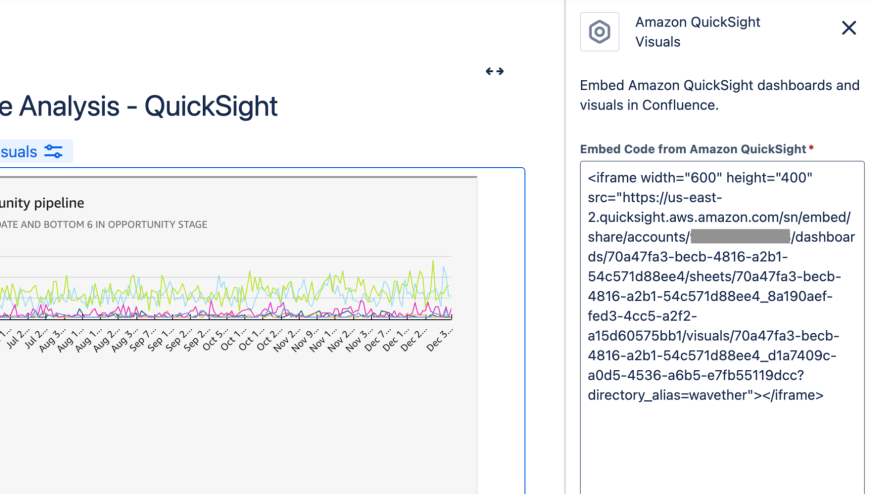Open macro settings via sliders icon

point(53,152)
